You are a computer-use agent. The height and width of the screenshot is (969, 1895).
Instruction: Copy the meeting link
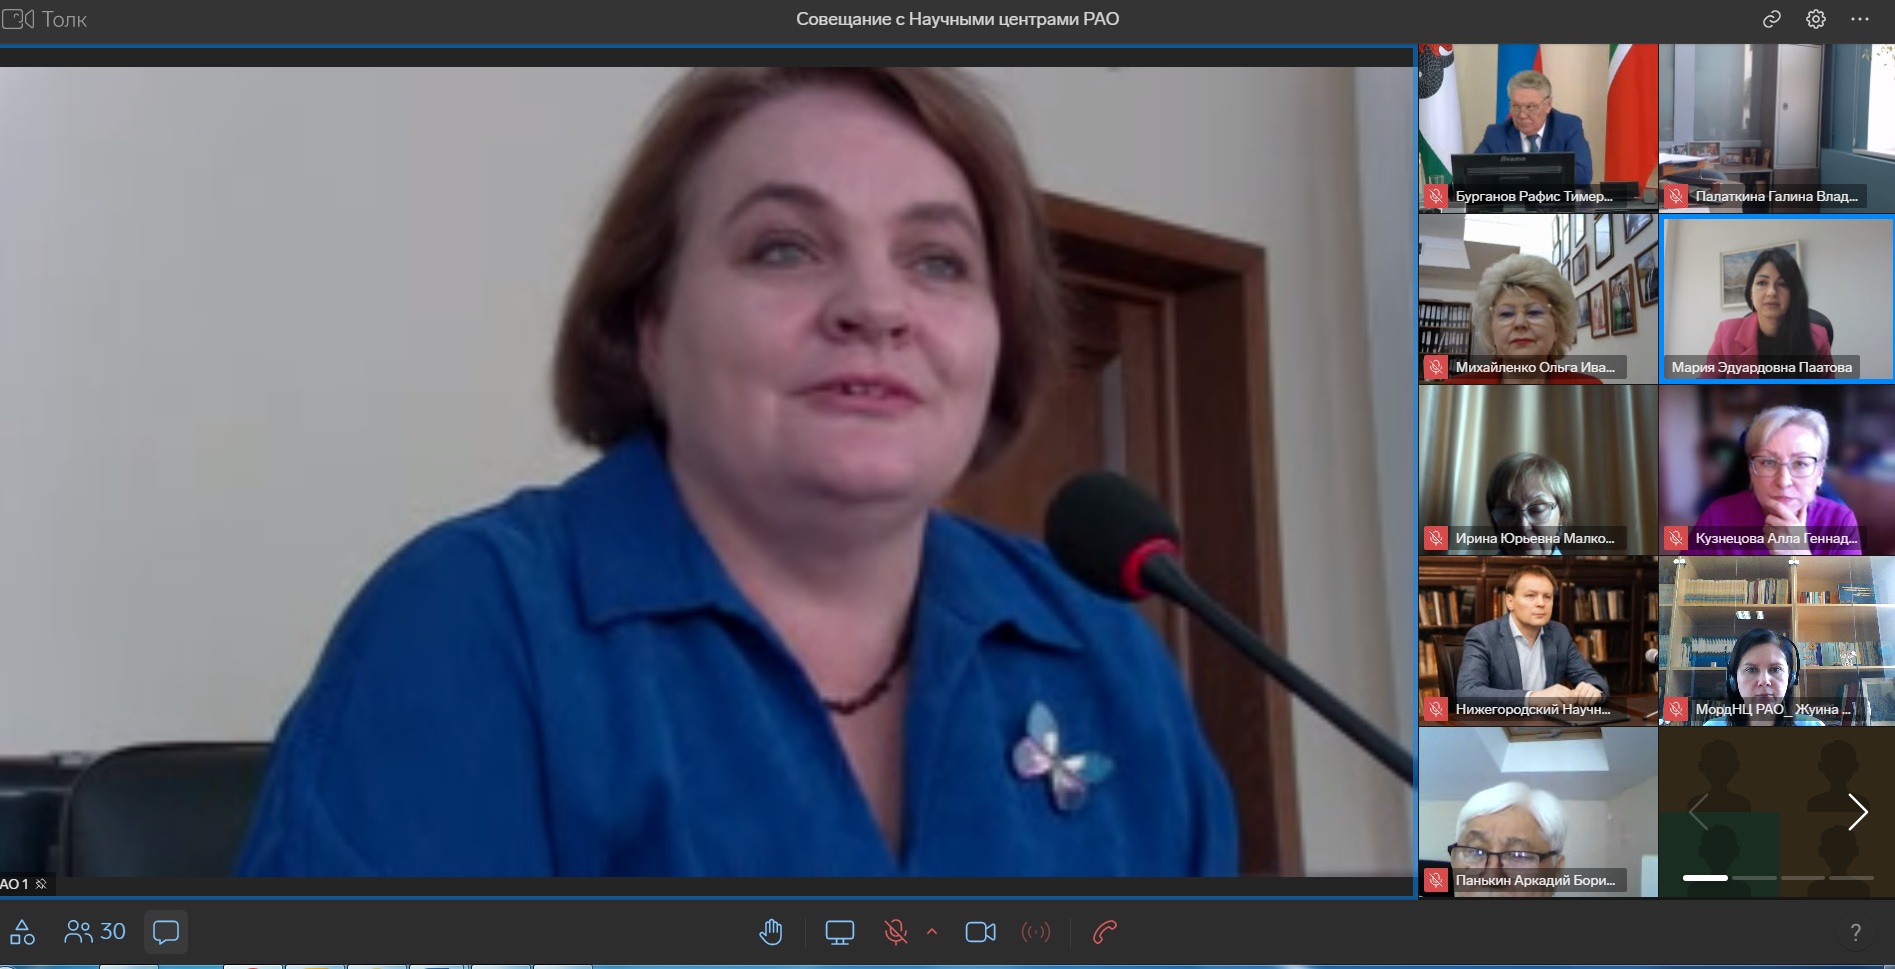[x=1771, y=19]
